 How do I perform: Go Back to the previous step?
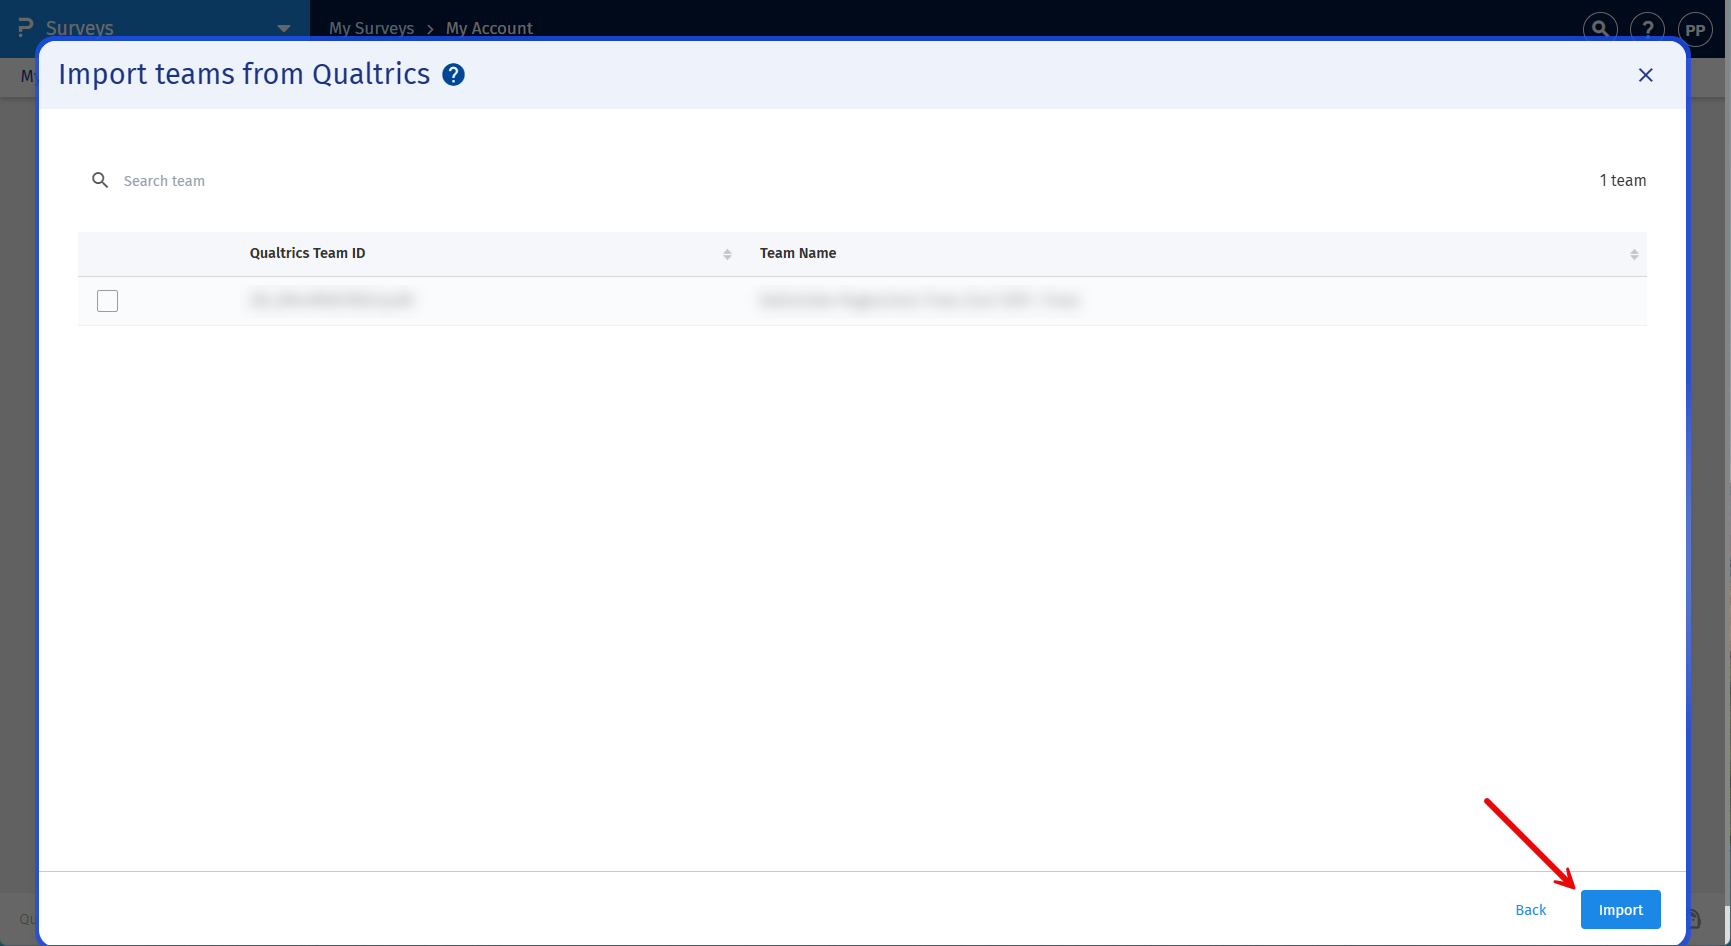point(1530,910)
